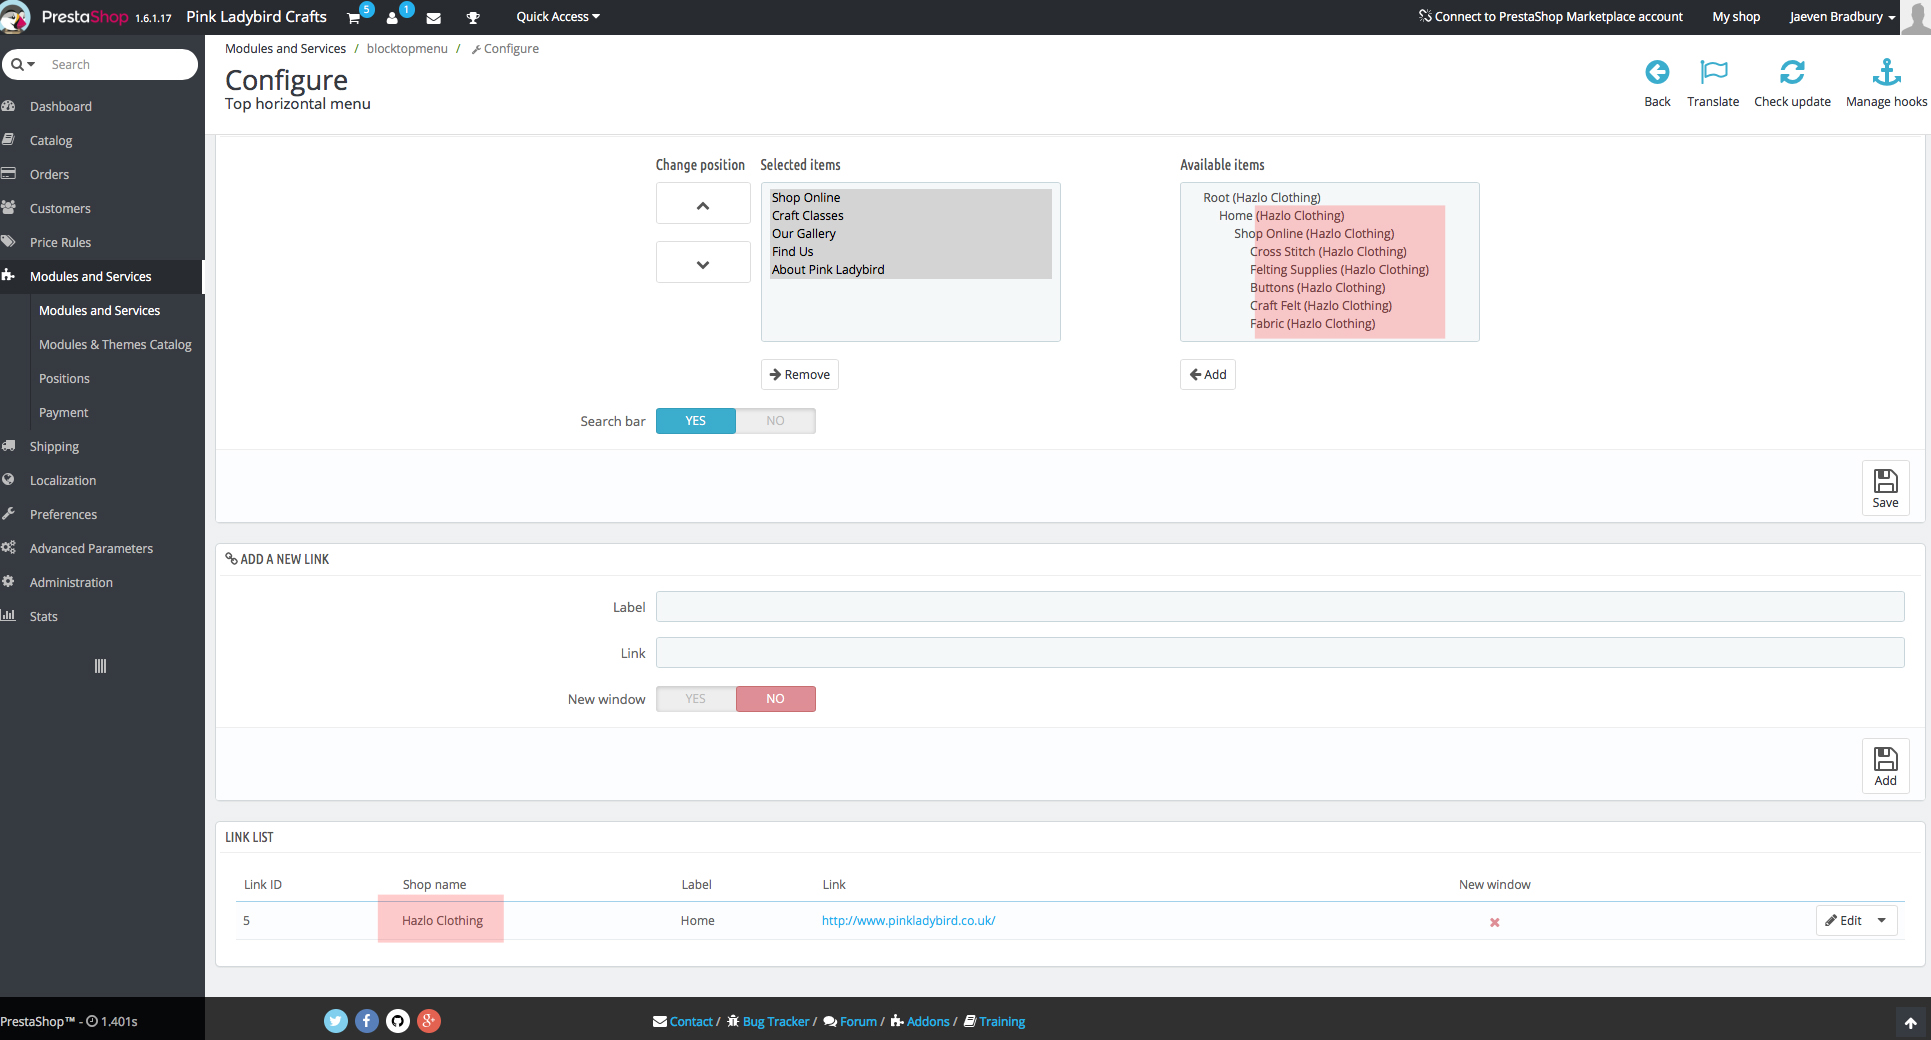1931x1040 pixels.
Task: Set New window to YES
Action: coord(696,699)
